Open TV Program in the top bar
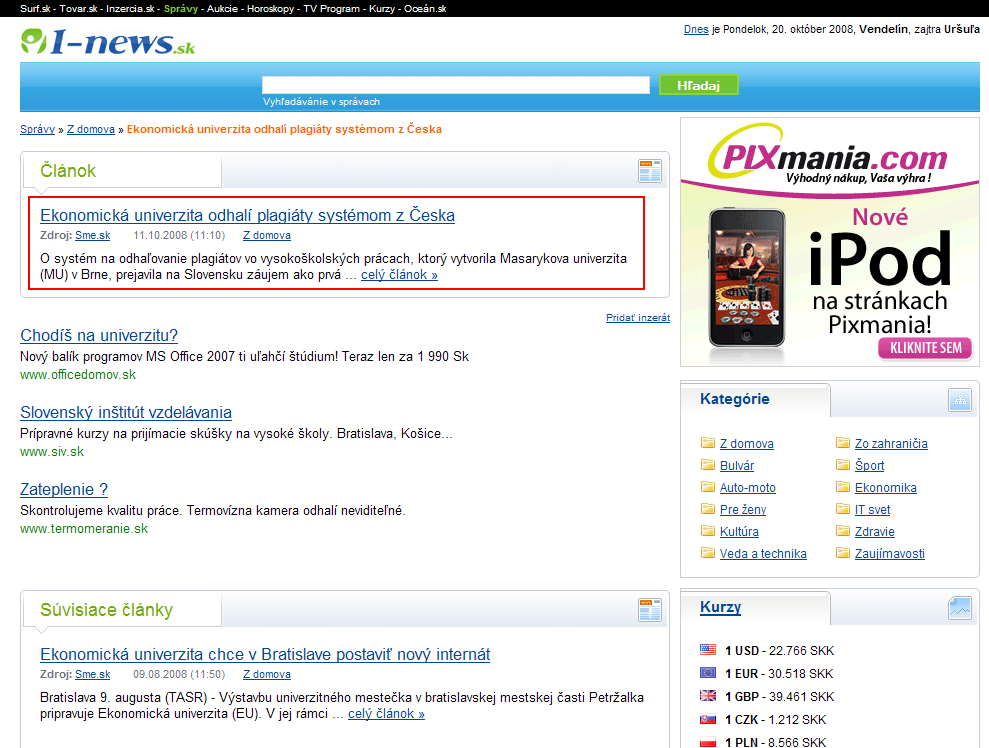The width and height of the screenshot is (989, 748). coord(332,9)
